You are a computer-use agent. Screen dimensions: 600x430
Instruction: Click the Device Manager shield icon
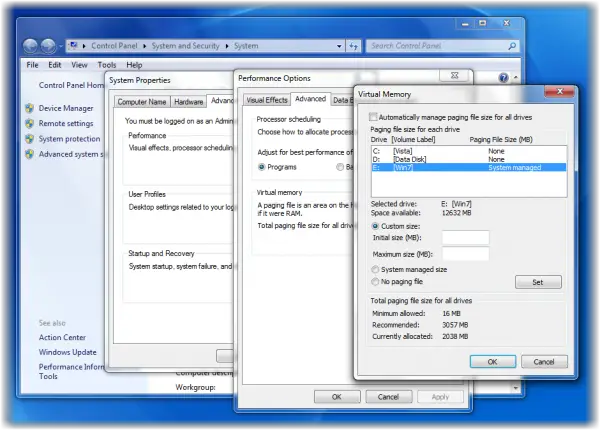29,108
